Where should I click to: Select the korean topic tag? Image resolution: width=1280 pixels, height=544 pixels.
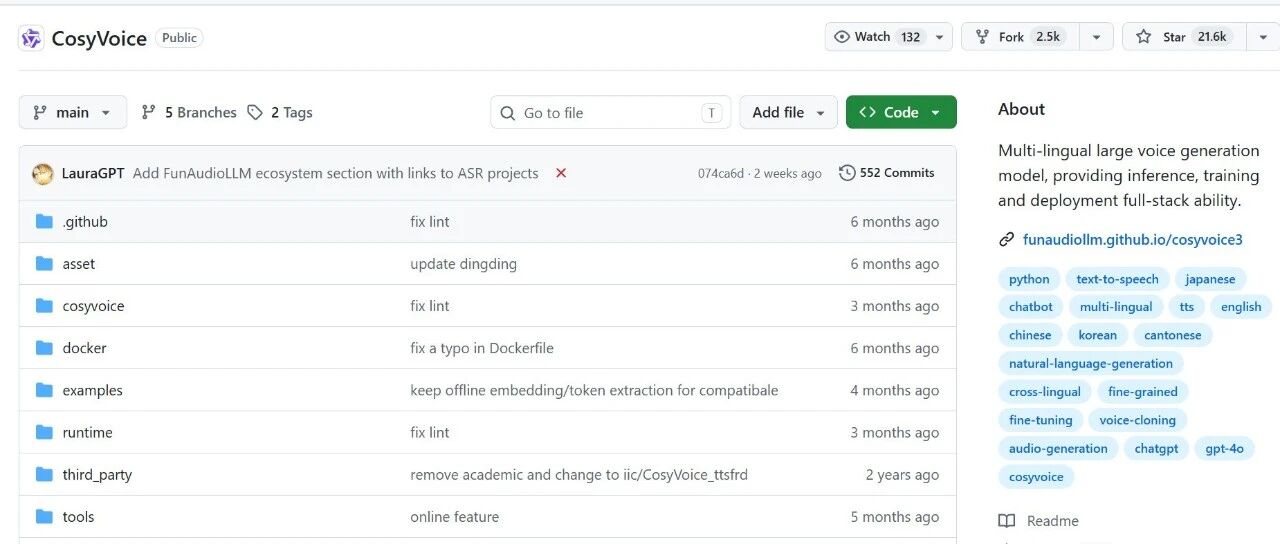point(1097,335)
